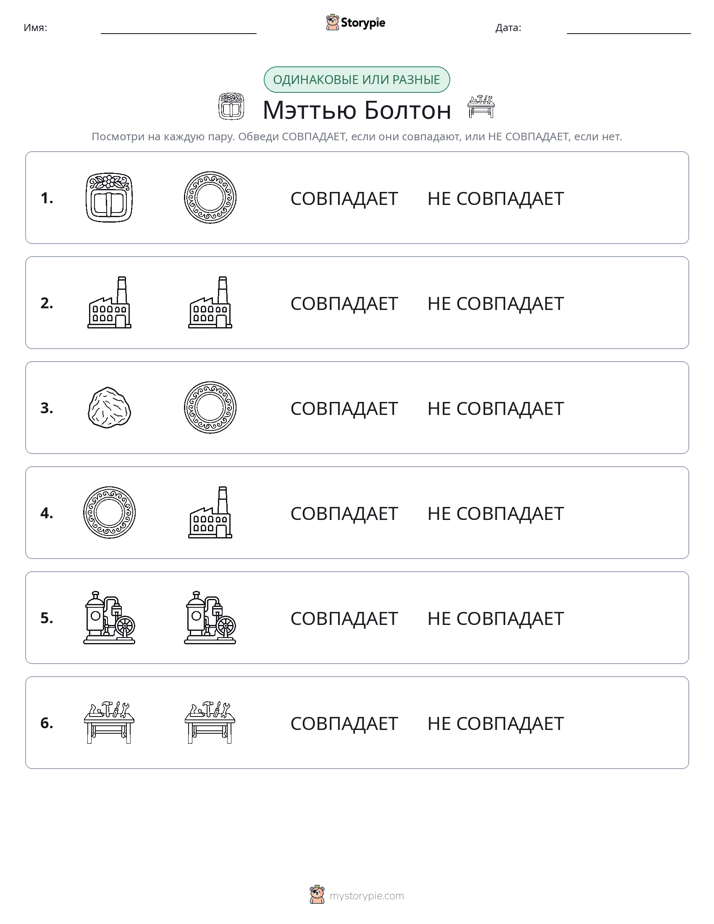Choose НЕ СОВПАДАЕТ for row 1
The image size is (714, 924).
[495, 199]
